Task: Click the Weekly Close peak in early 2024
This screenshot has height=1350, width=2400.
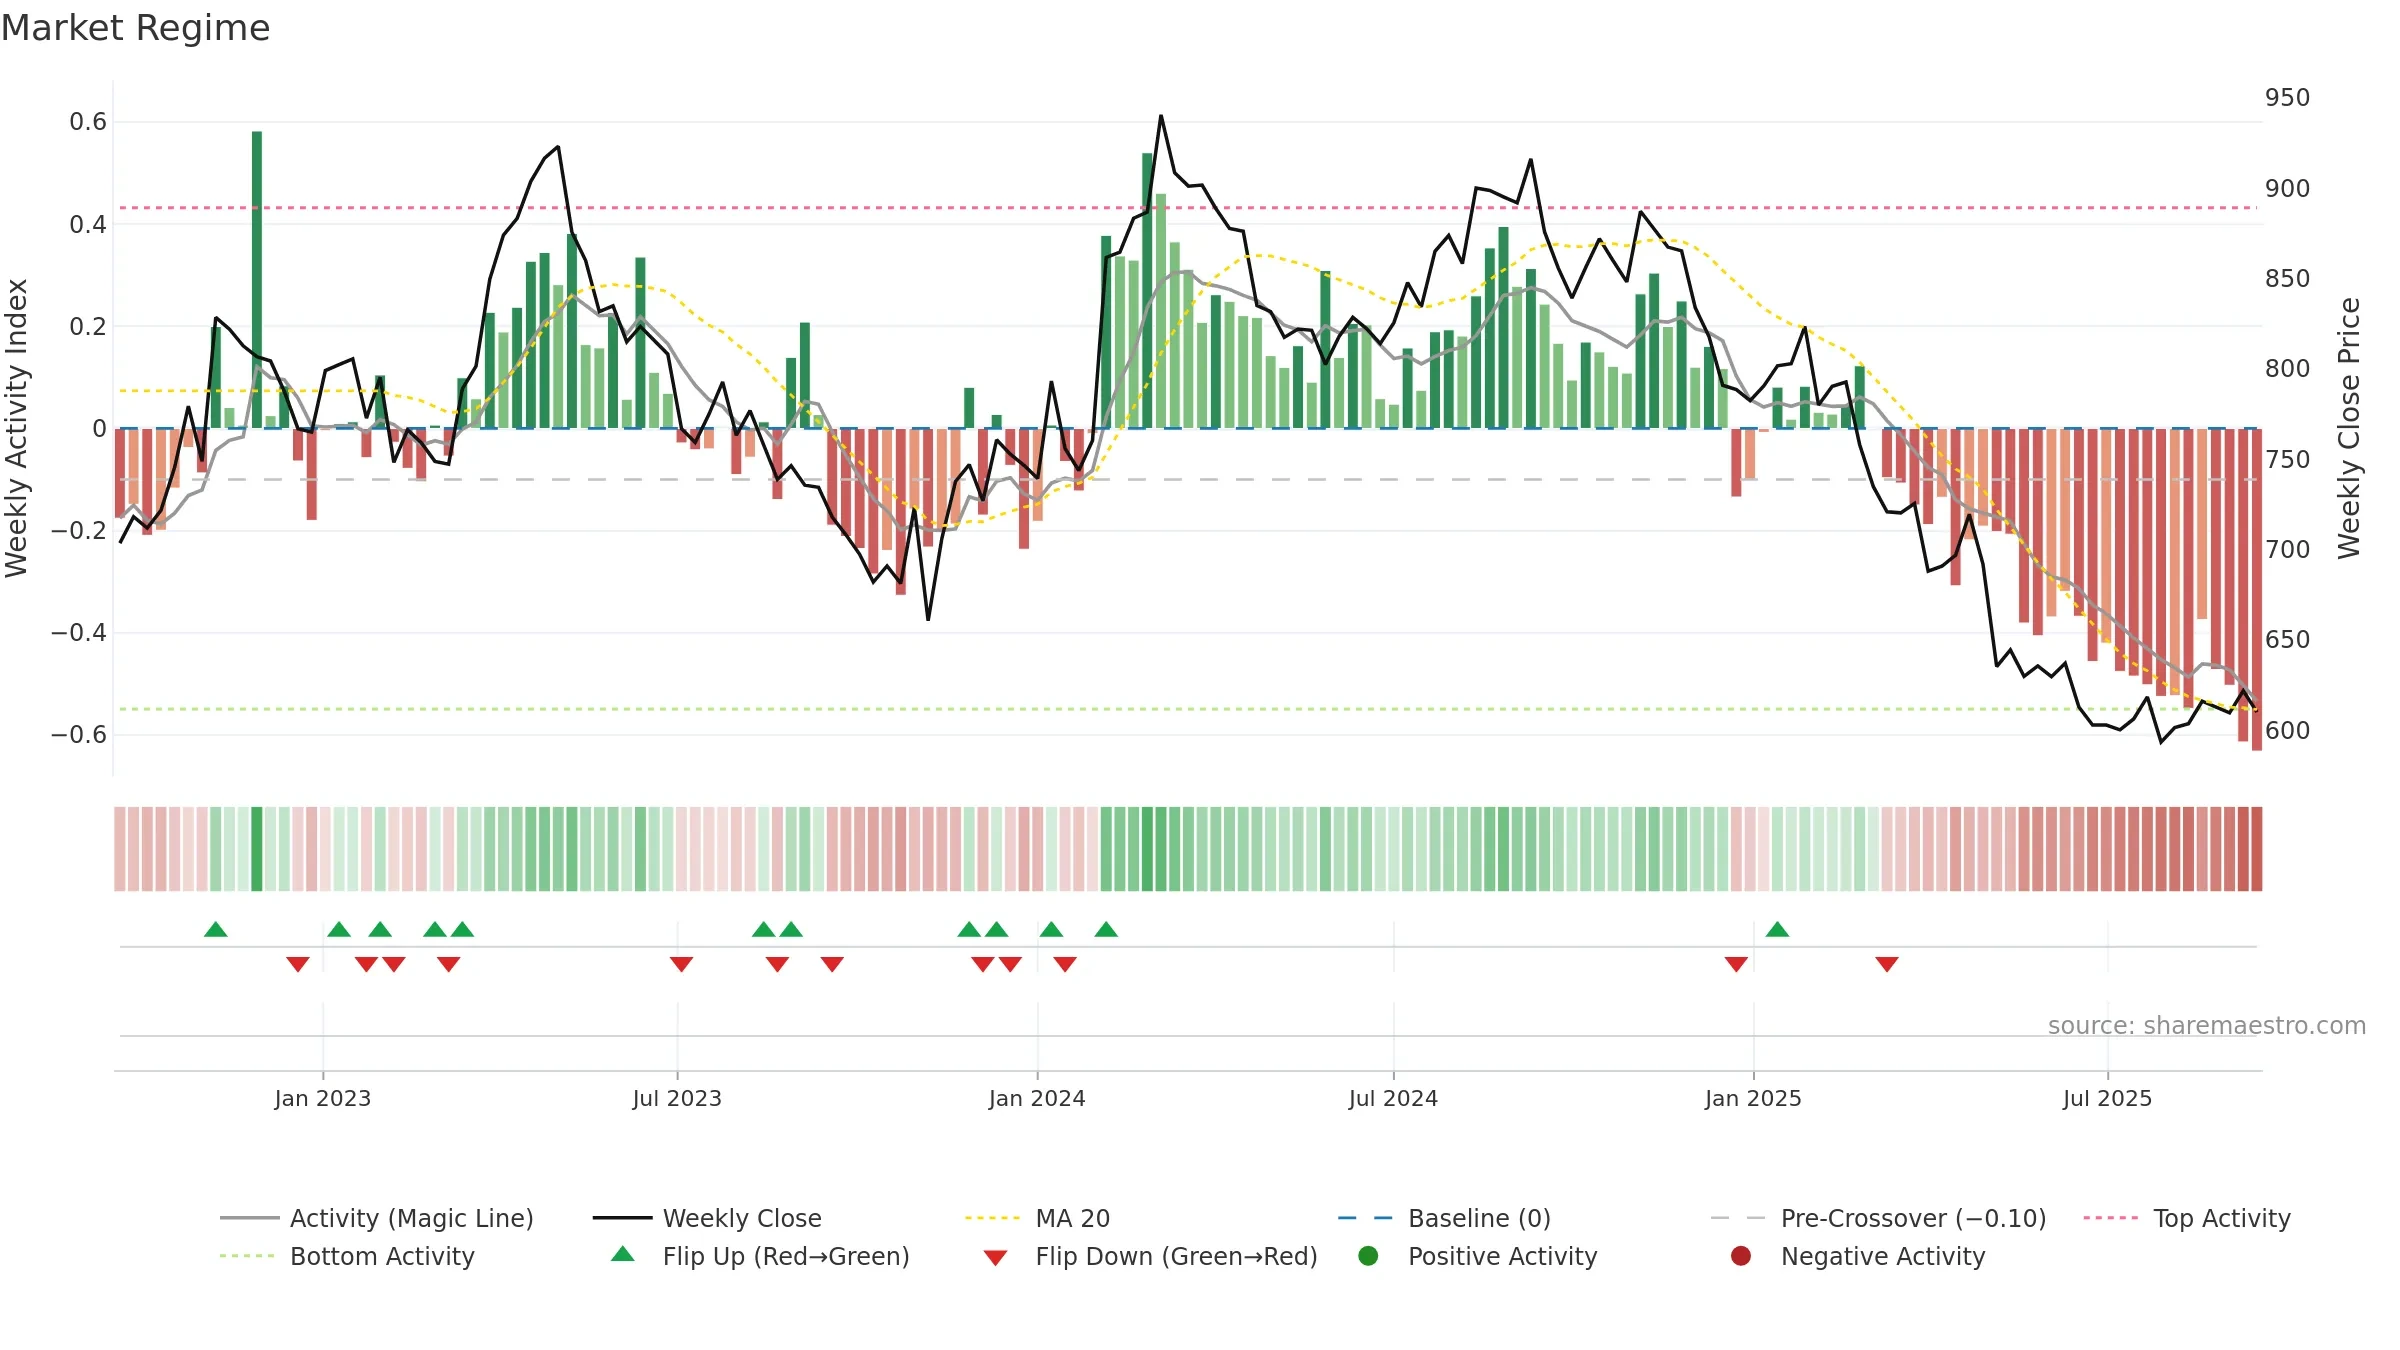Action: click(x=1161, y=116)
